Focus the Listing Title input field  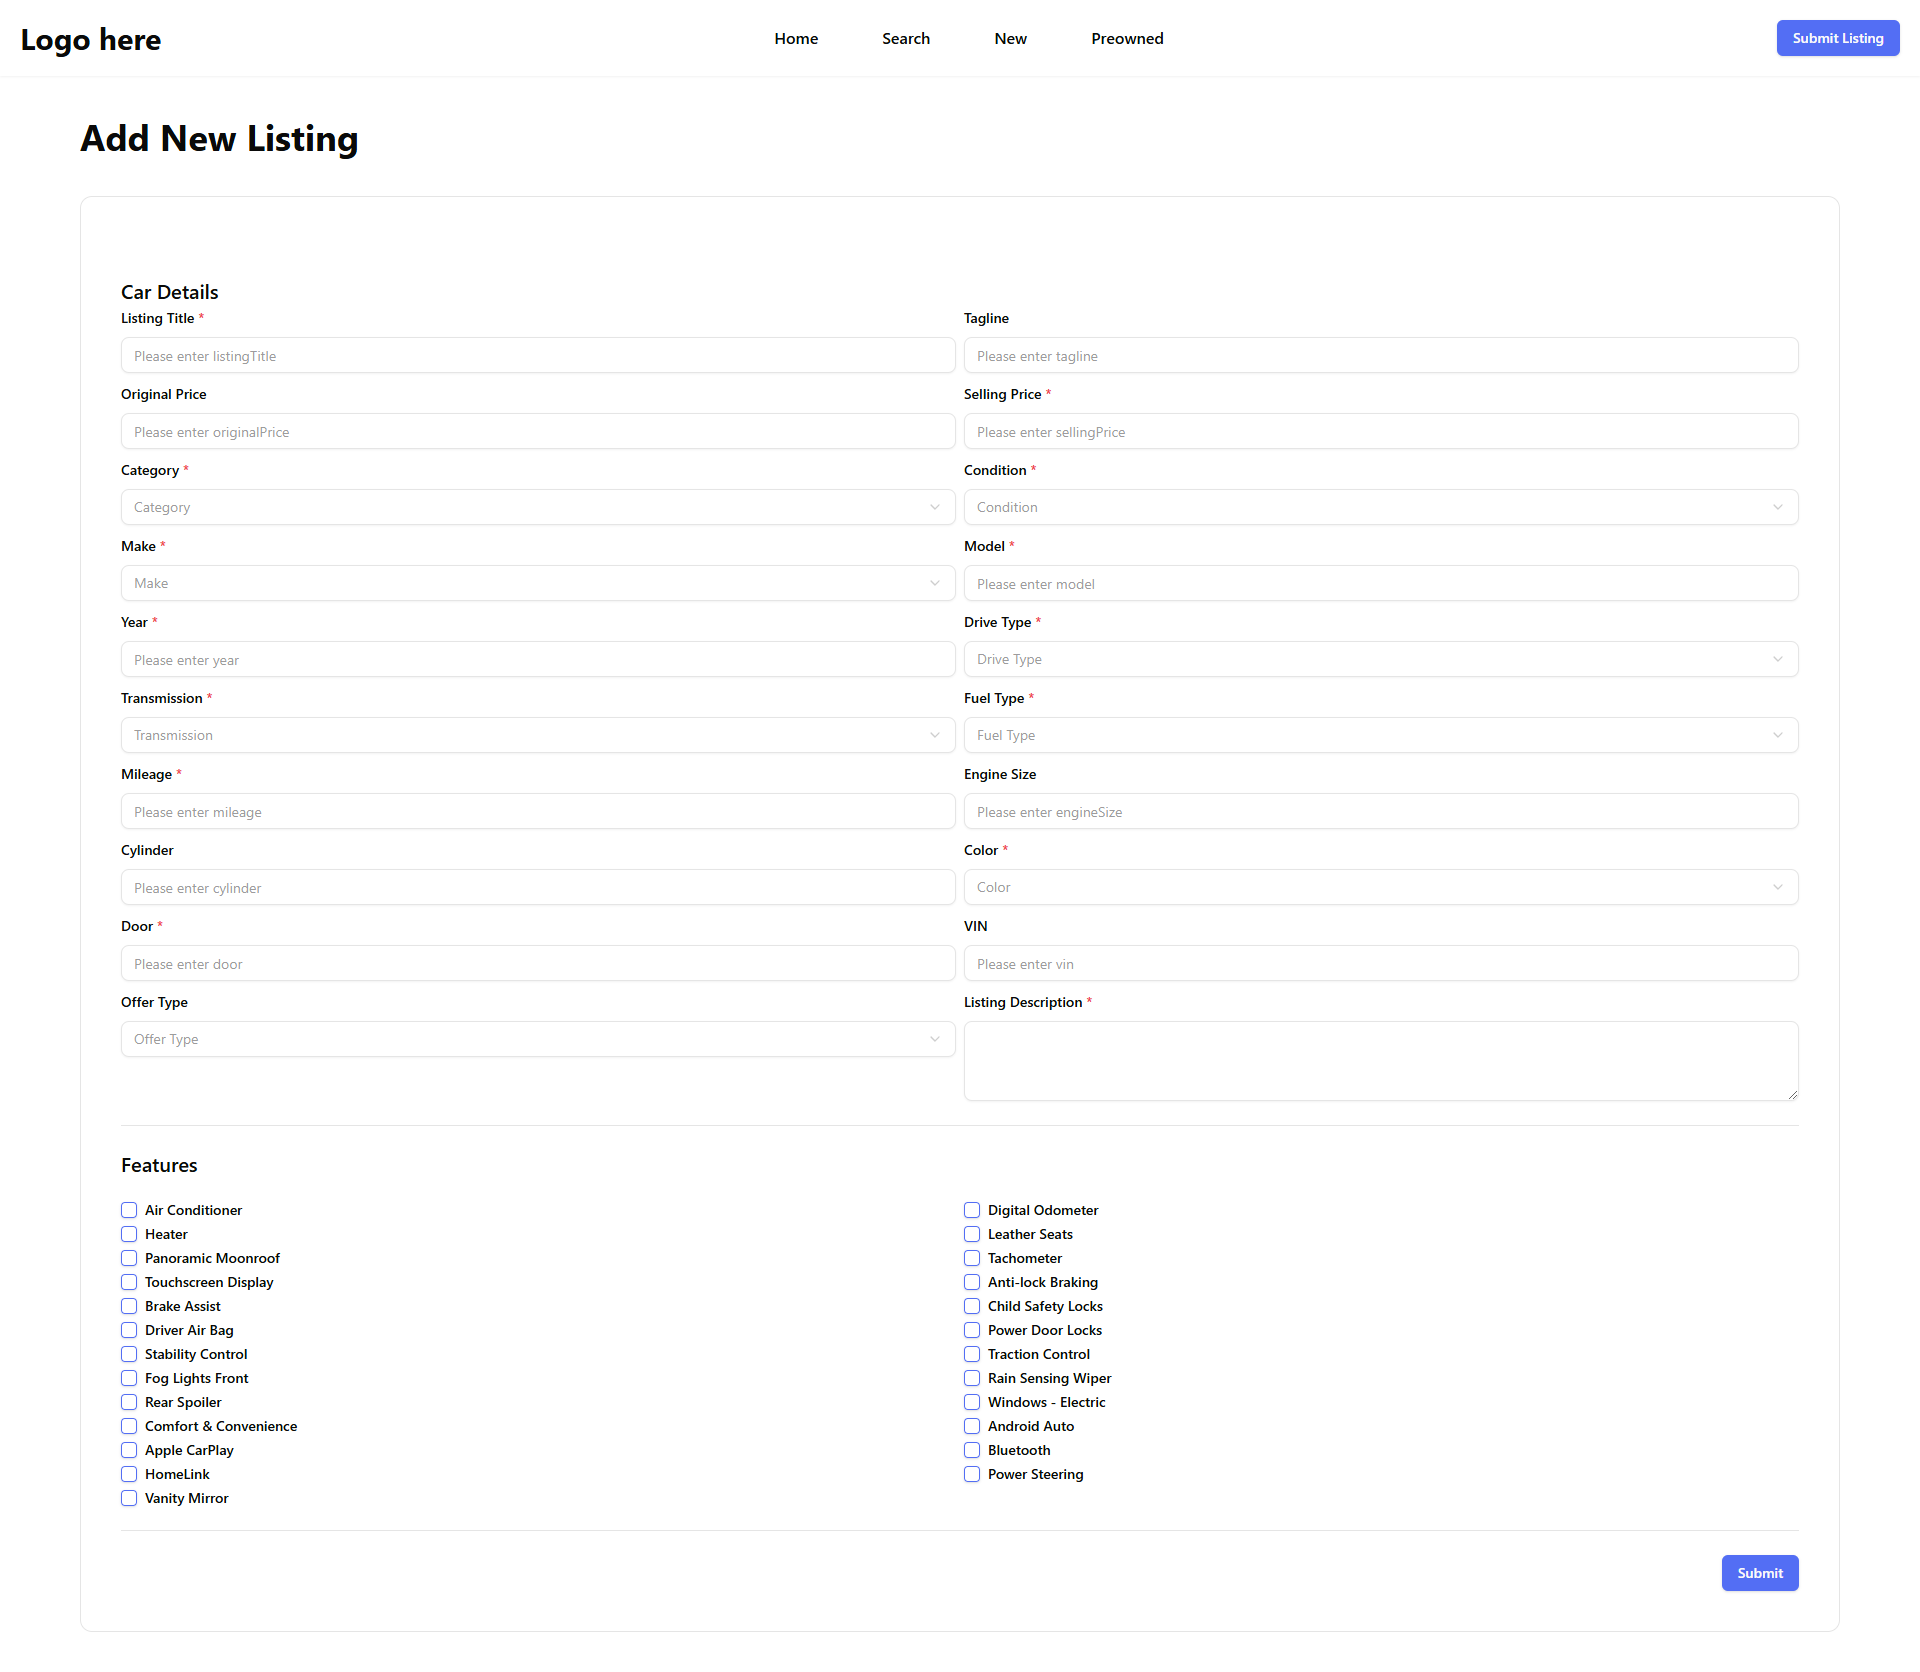pos(537,356)
